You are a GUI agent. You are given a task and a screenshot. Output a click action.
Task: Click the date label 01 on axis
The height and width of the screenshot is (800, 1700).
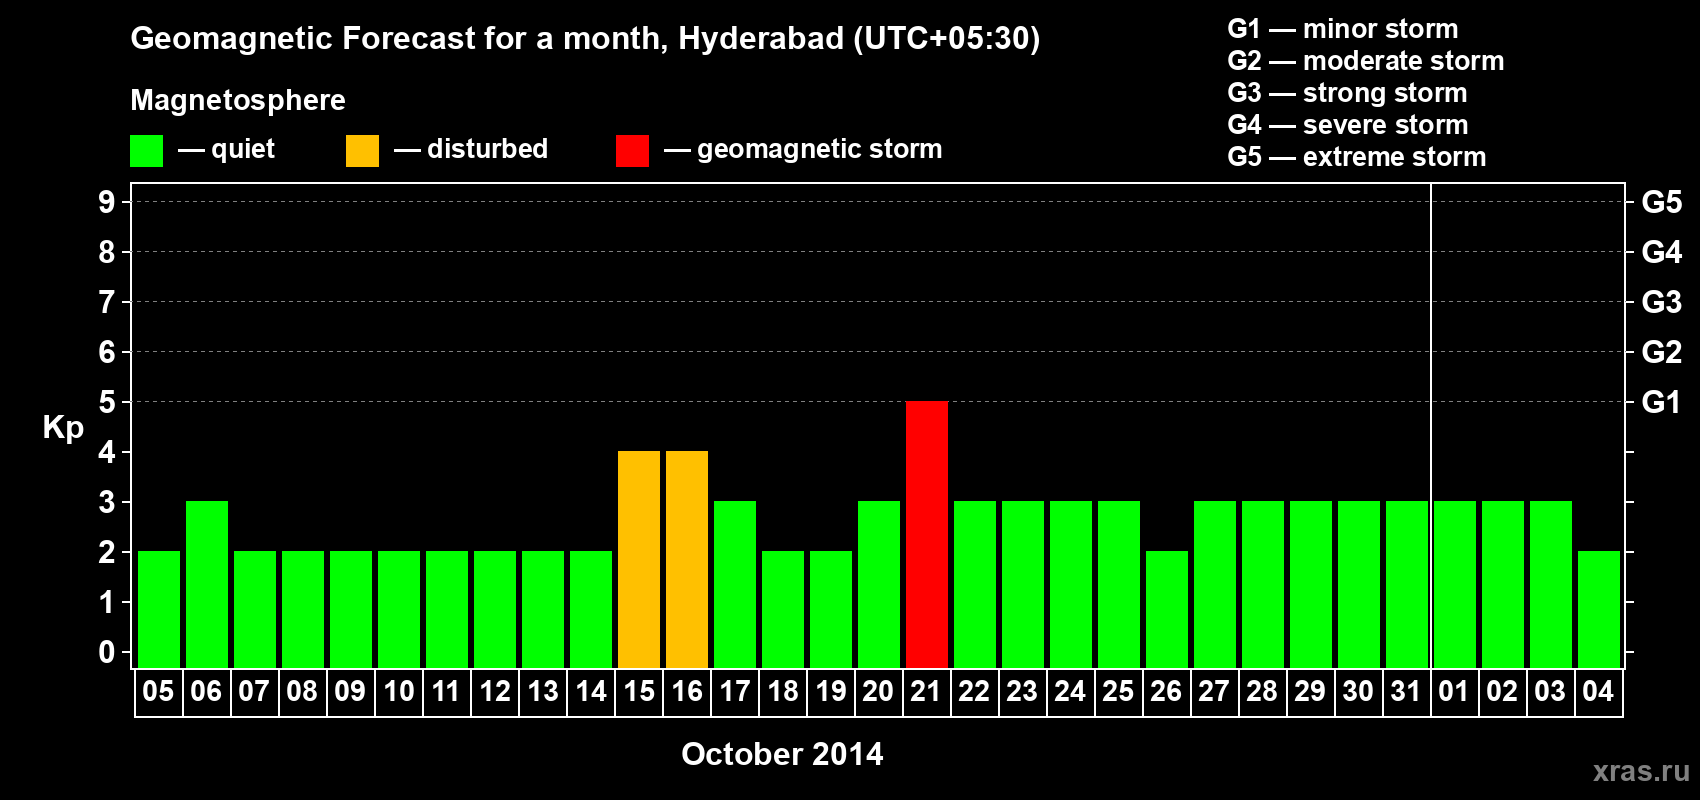[1454, 692]
